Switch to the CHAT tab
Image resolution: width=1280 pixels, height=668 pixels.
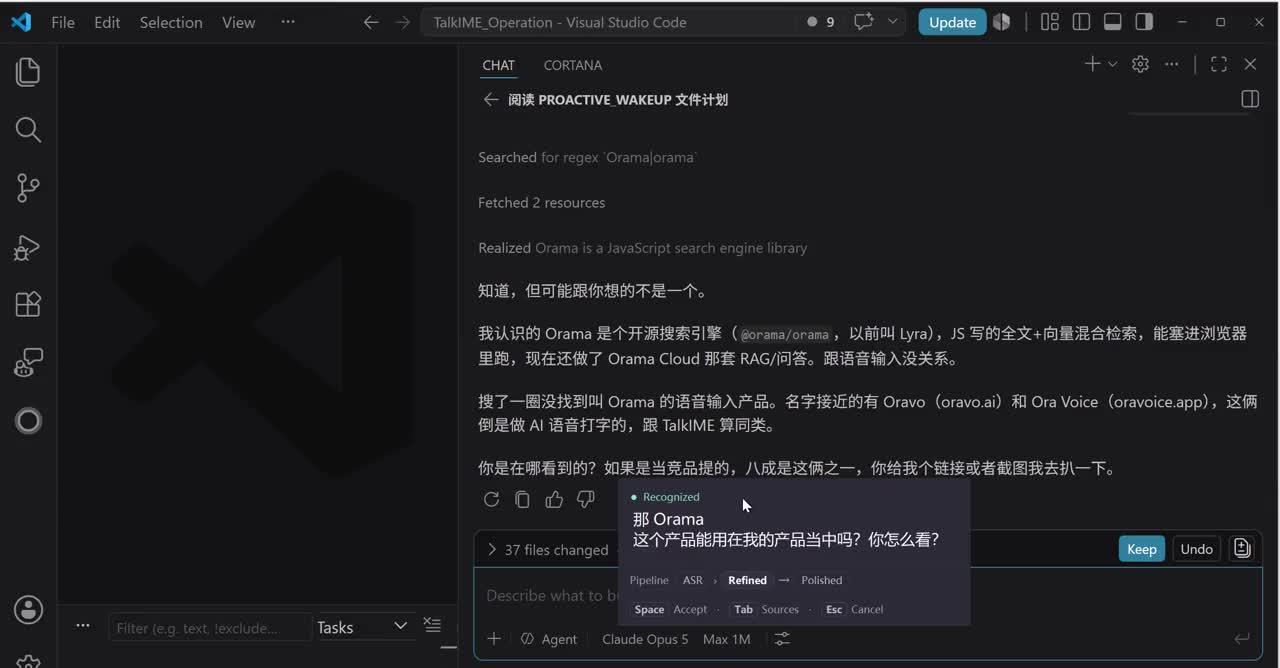pos(498,65)
